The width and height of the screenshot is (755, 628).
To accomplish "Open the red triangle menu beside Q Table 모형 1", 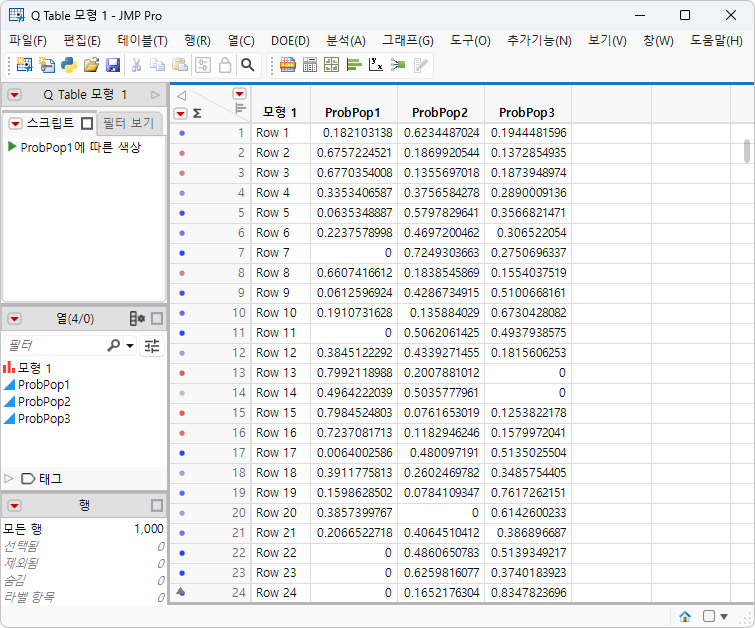I will point(14,94).
